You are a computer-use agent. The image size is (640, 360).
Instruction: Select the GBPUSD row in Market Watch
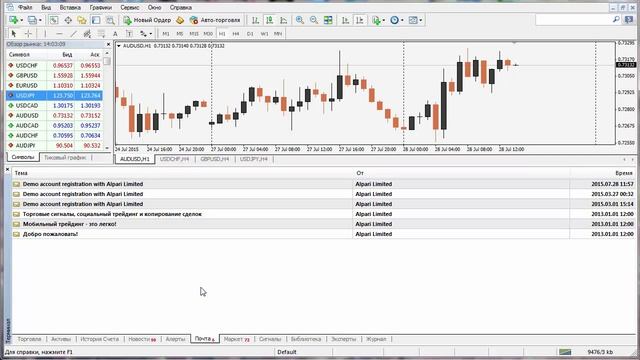[x=54, y=76]
